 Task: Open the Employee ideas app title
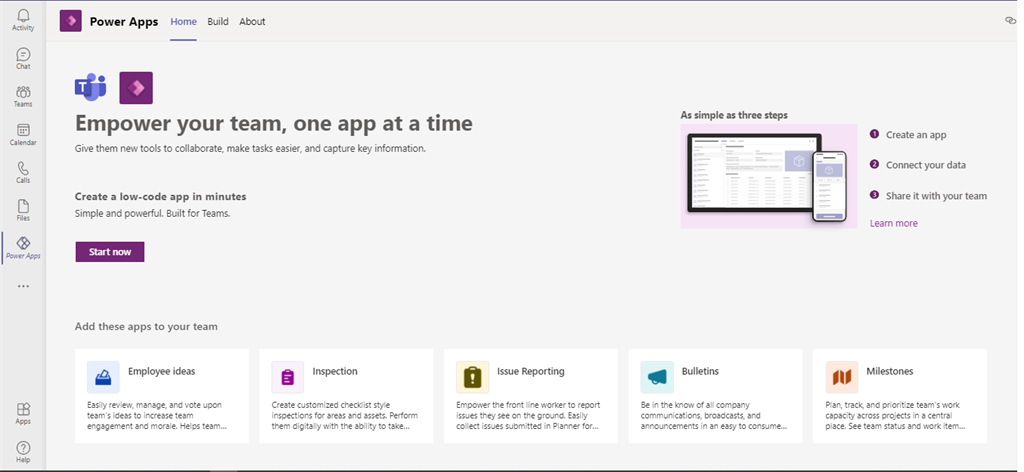[x=161, y=371]
